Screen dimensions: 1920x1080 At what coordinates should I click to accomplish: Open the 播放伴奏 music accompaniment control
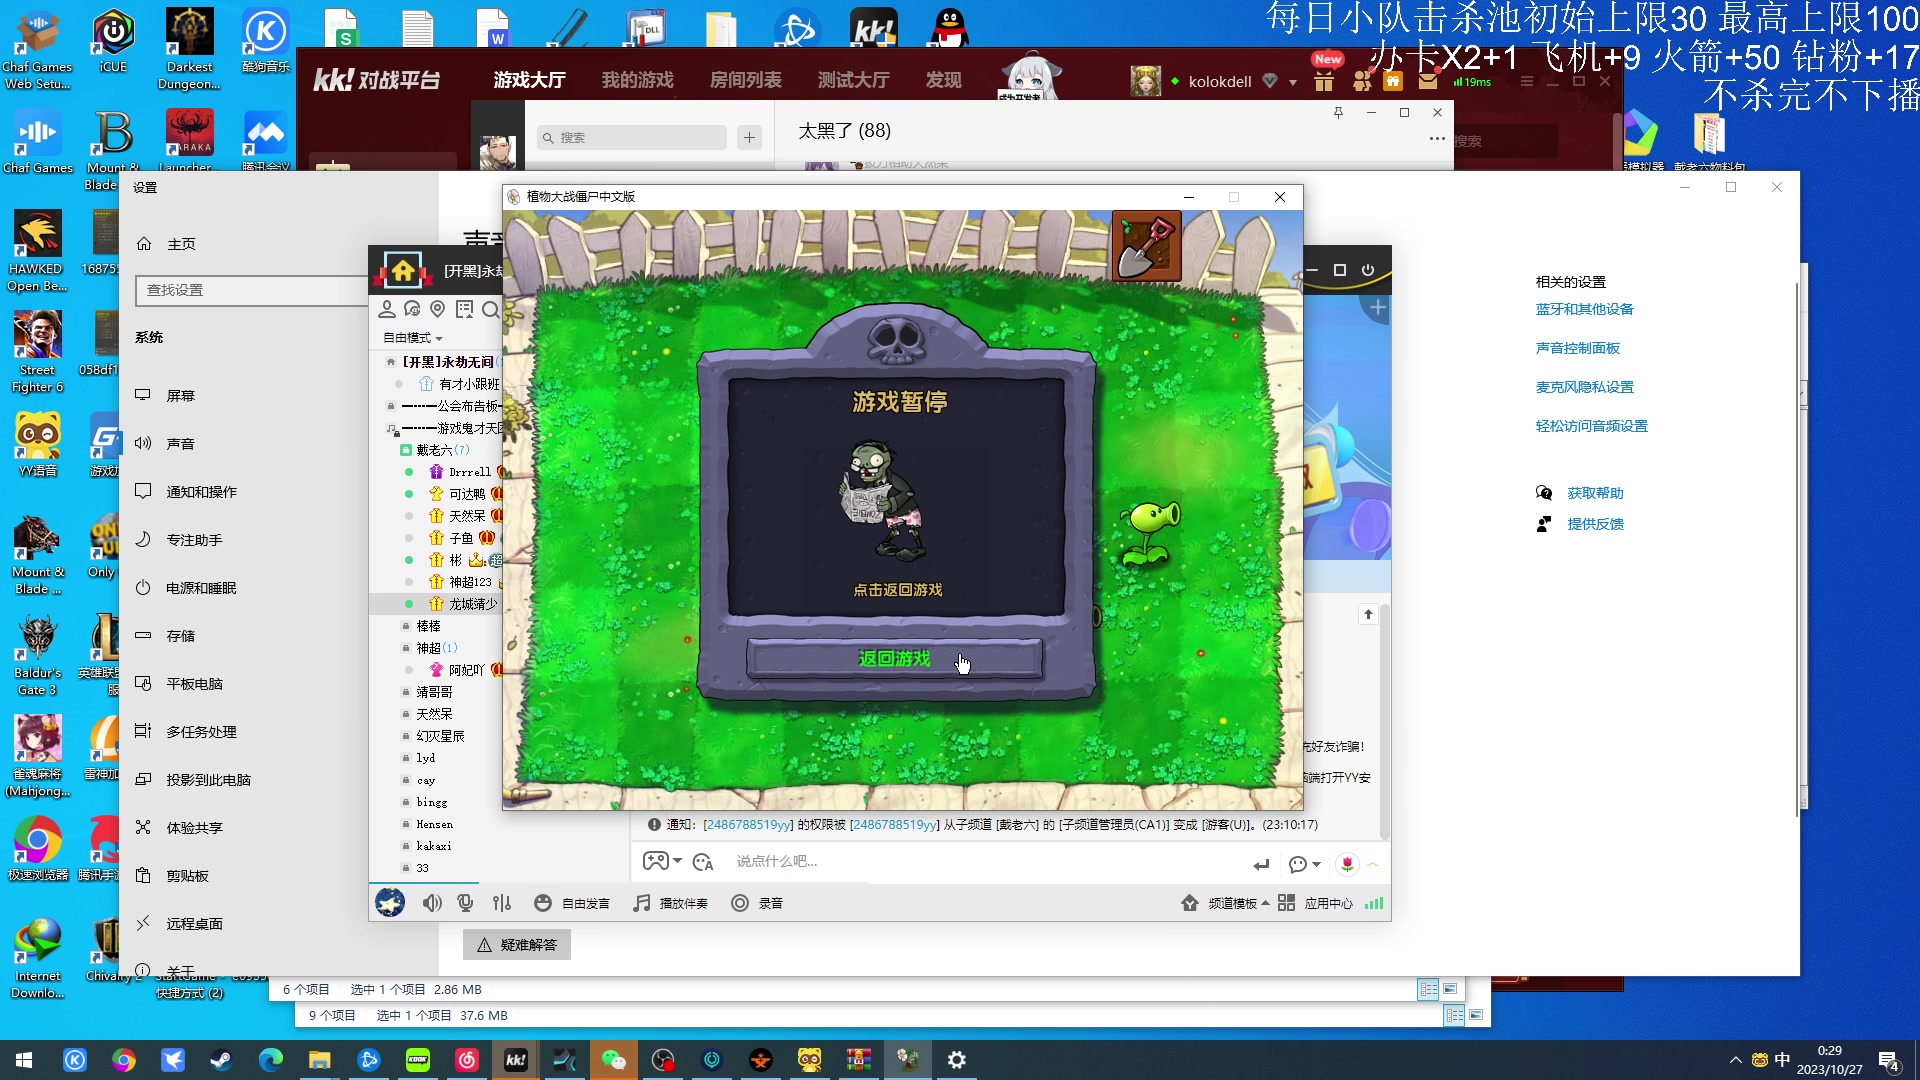click(x=671, y=903)
